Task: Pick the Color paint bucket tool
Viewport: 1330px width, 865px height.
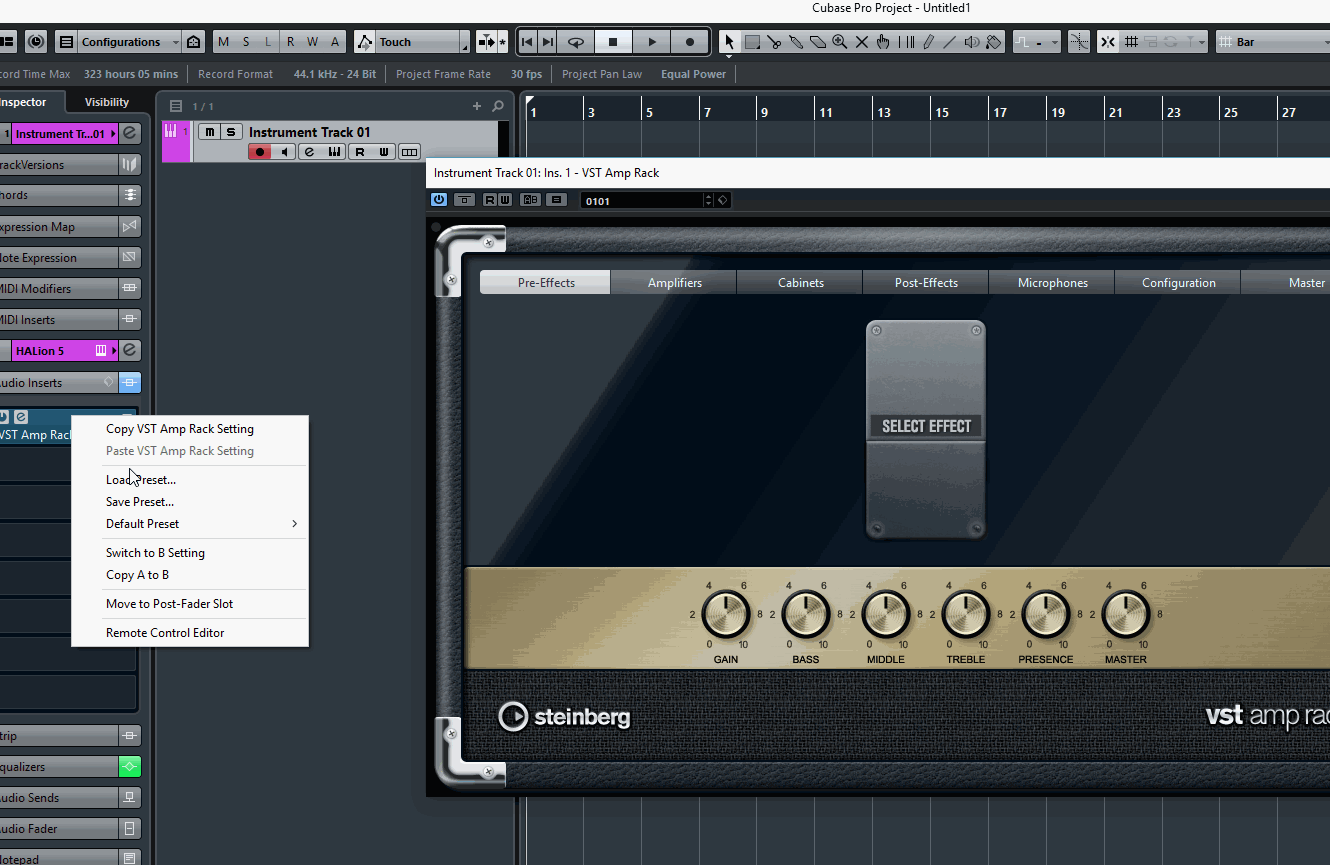Action: click(994, 42)
